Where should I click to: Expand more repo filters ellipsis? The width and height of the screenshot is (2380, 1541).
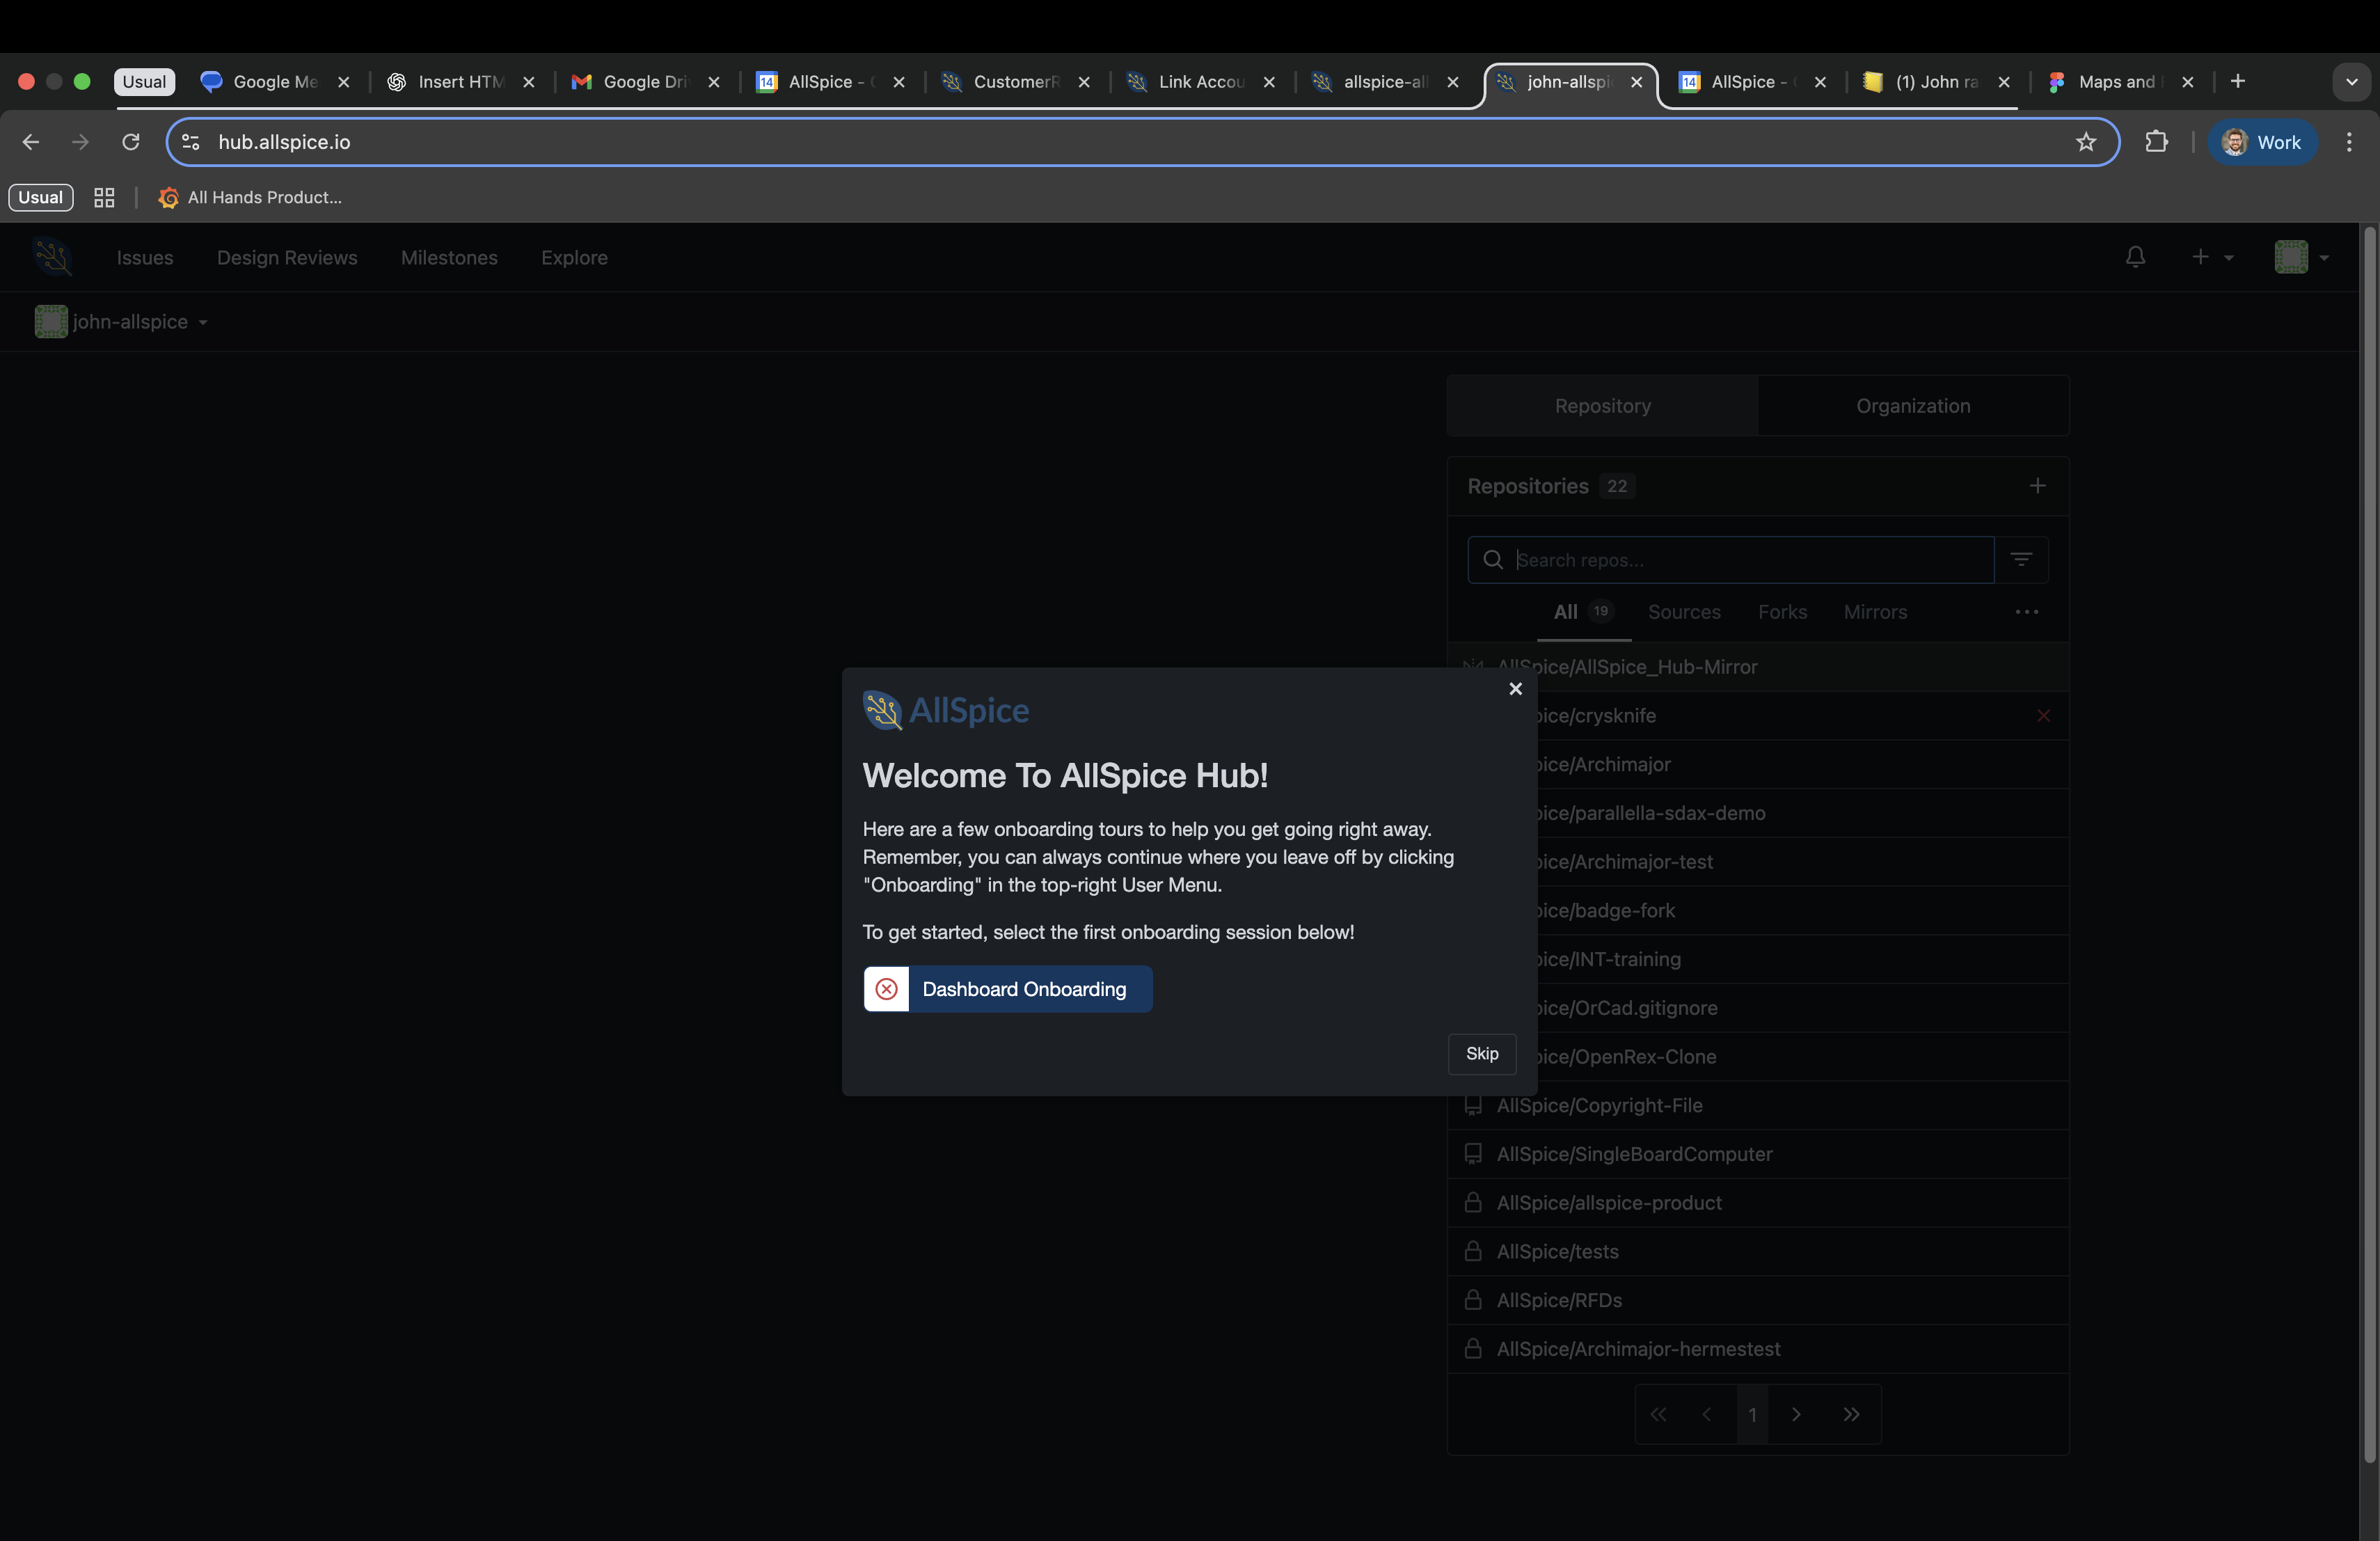point(2026,612)
